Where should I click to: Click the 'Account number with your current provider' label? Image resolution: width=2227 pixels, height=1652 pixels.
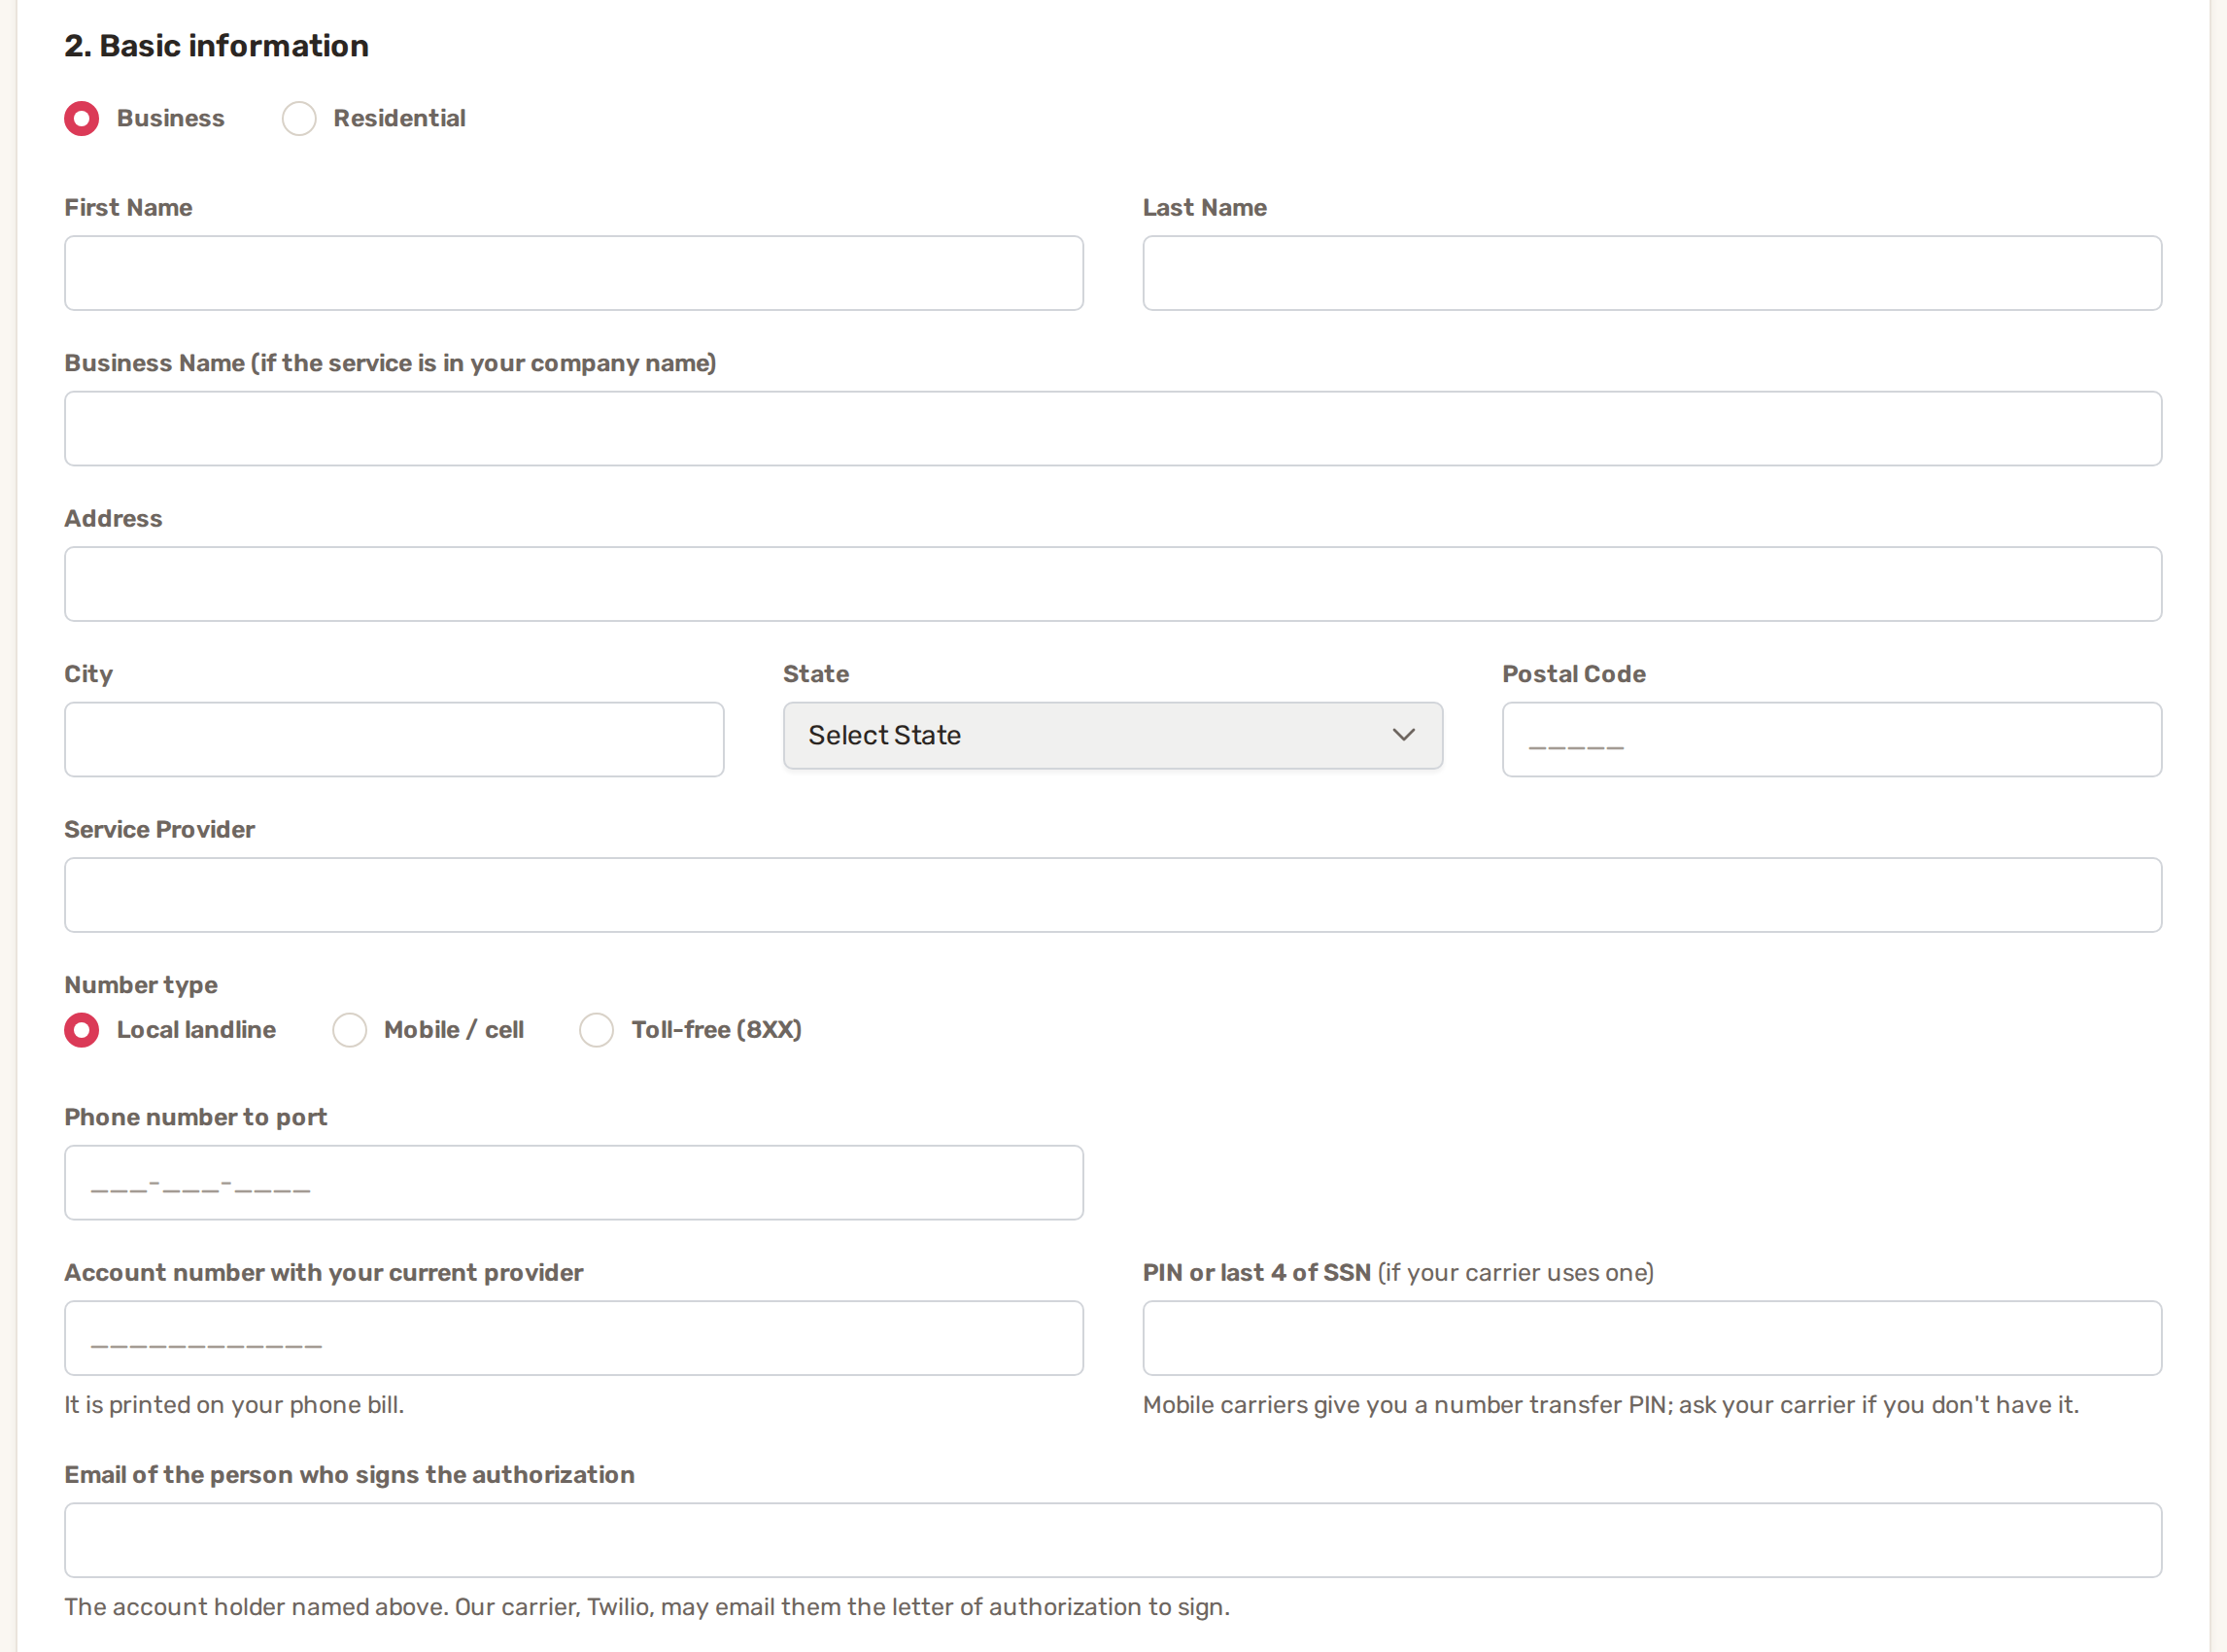coord(324,1273)
